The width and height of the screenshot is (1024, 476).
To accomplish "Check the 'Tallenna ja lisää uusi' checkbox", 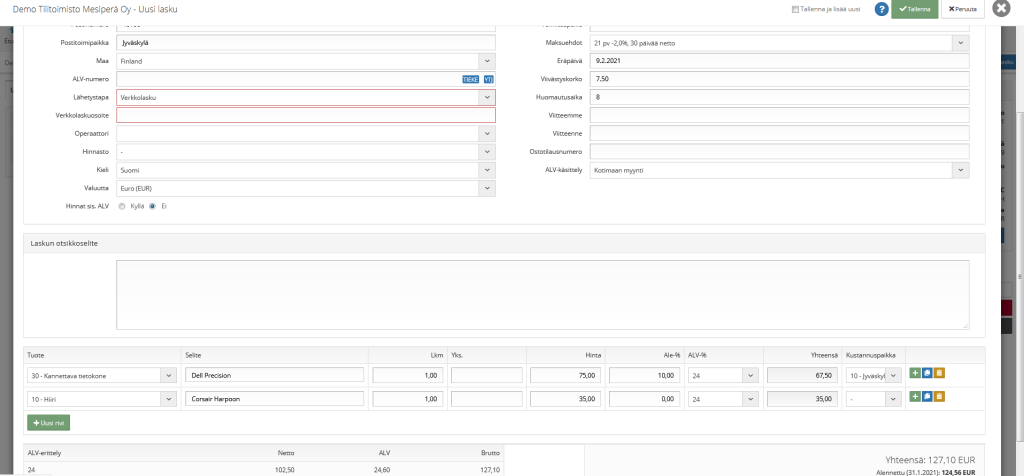I will click(x=795, y=10).
